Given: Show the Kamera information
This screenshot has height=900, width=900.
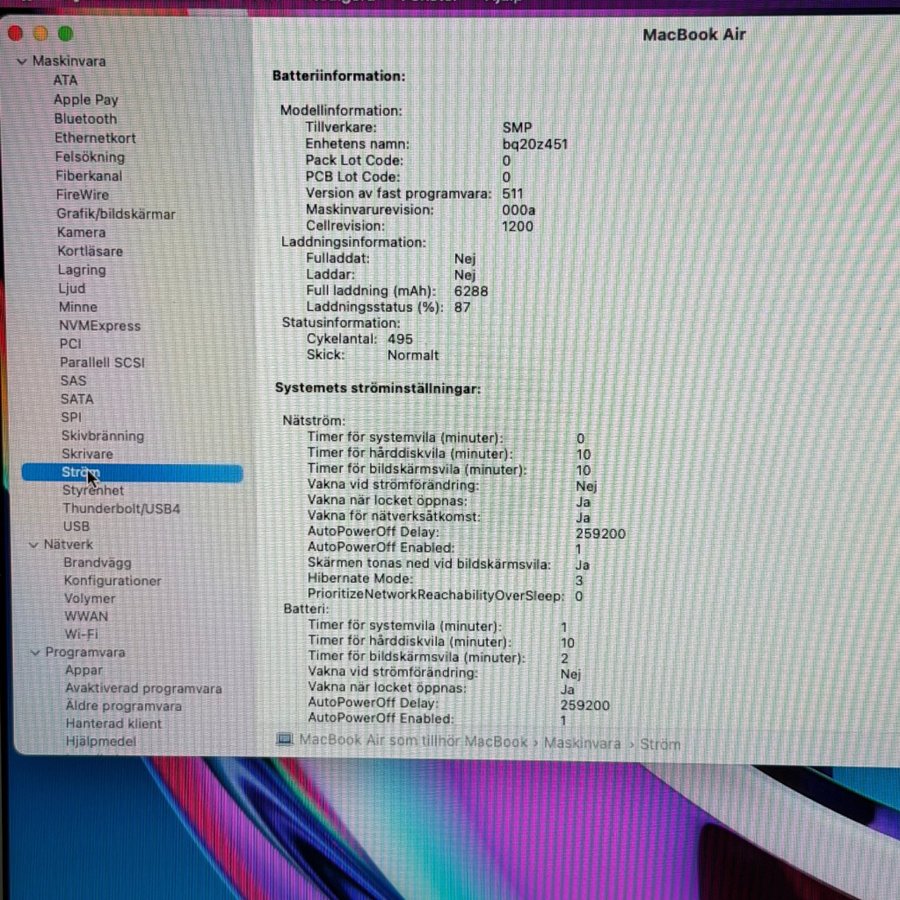Looking at the screenshot, I should 81,232.
